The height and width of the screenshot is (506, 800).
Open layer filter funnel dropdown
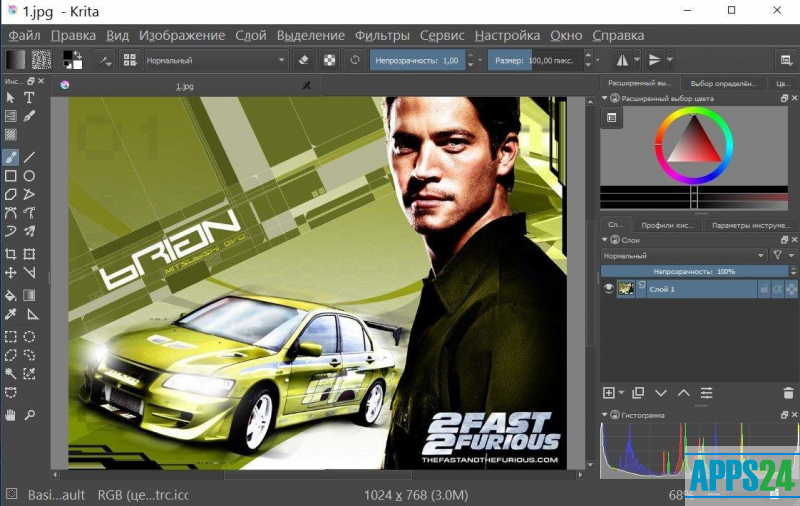pyautogui.click(x=783, y=255)
